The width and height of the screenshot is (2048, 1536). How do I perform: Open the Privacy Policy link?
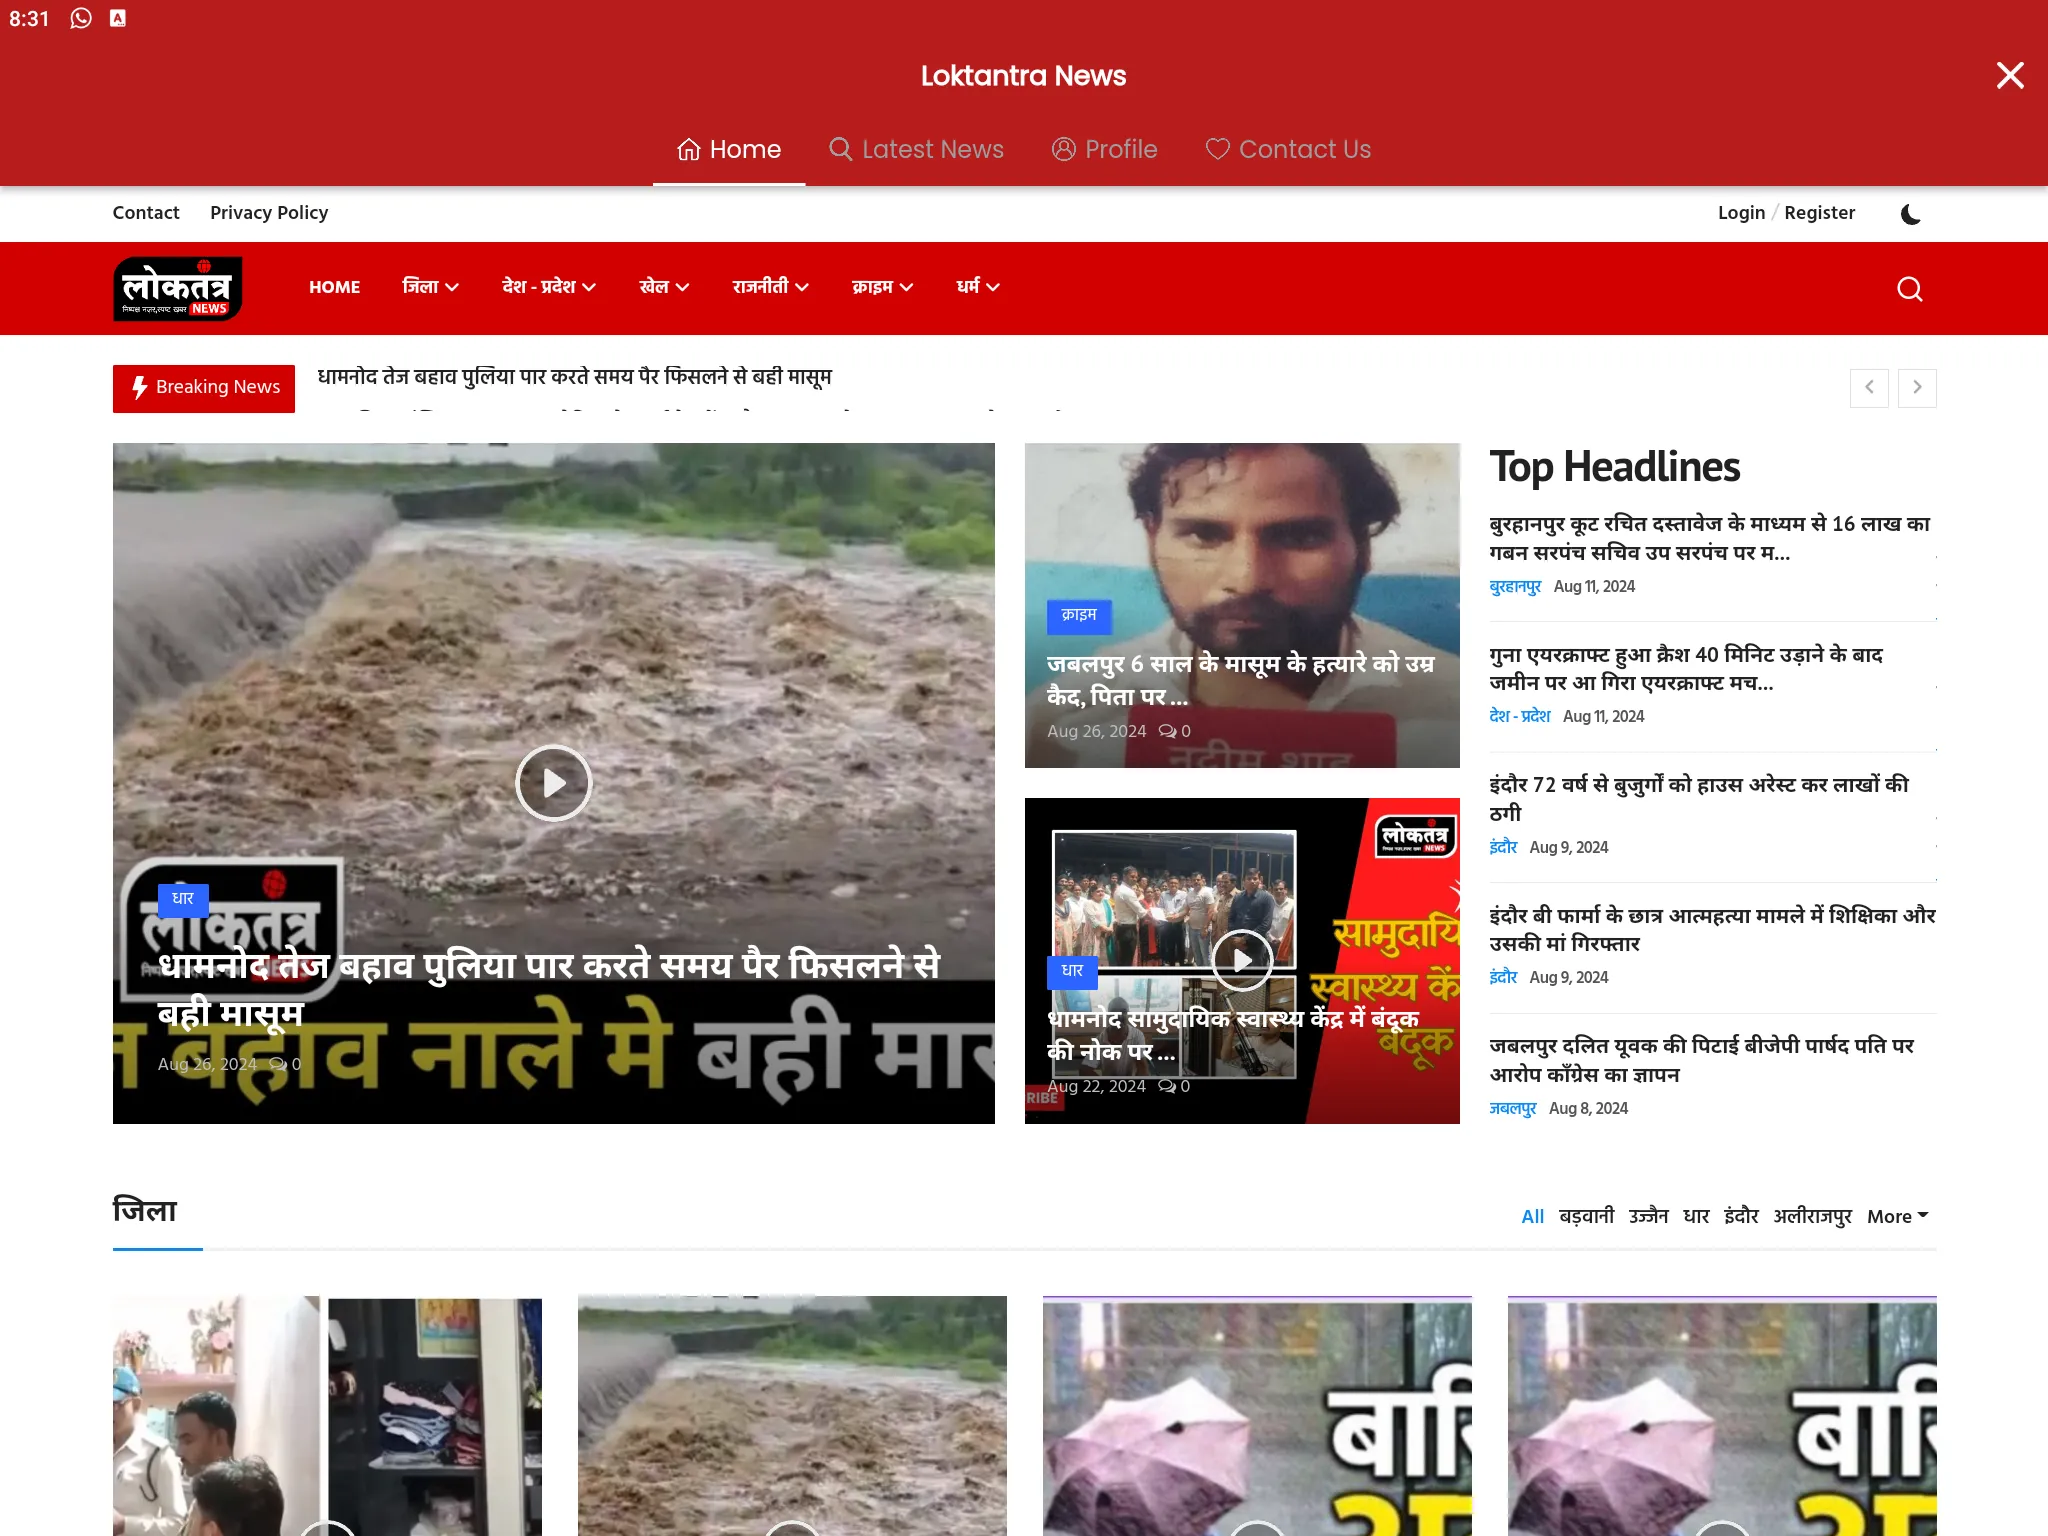pos(269,212)
